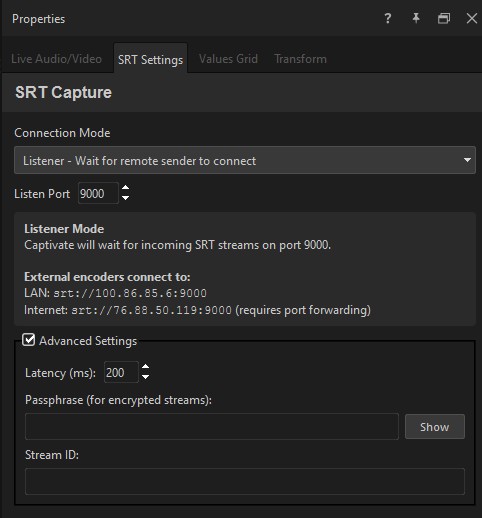Click the 'Stream ID:' label
This screenshot has width=482, height=518.
[52, 455]
